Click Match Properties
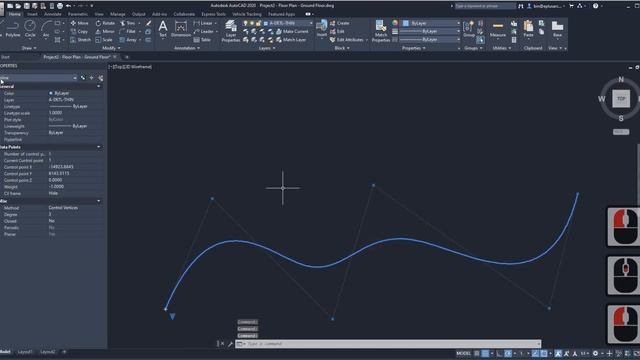 coord(381,31)
